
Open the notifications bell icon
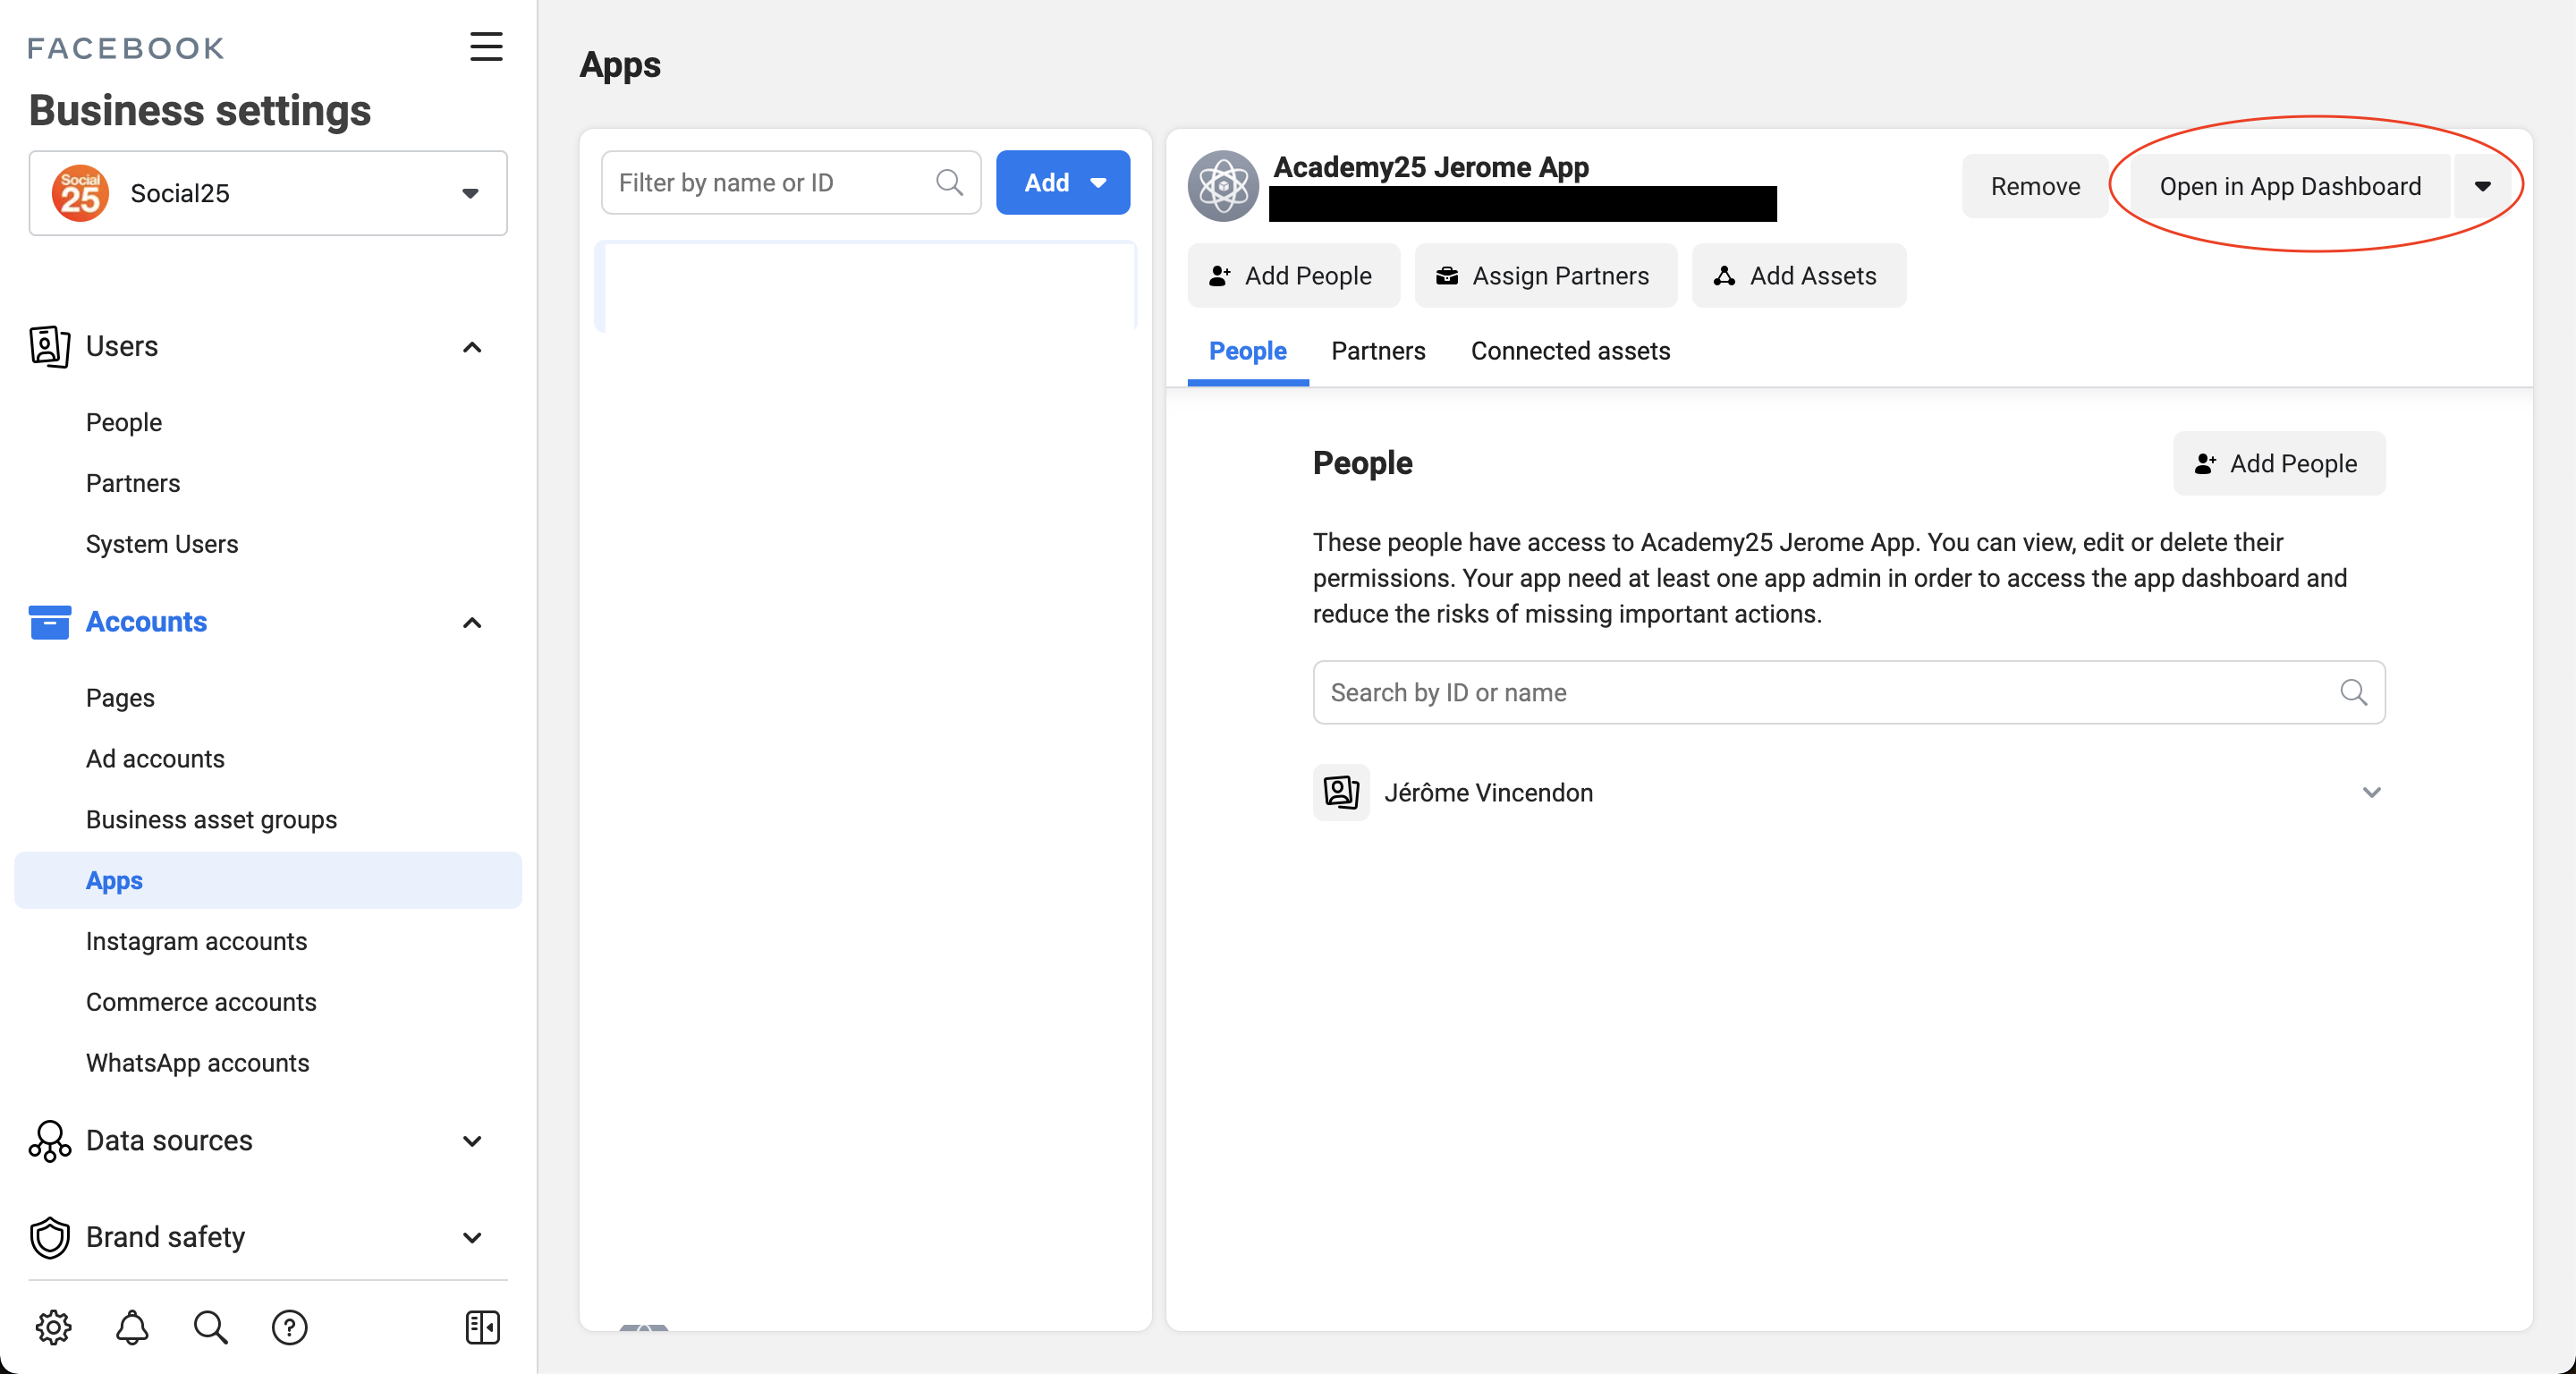(x=132, y=1327)
